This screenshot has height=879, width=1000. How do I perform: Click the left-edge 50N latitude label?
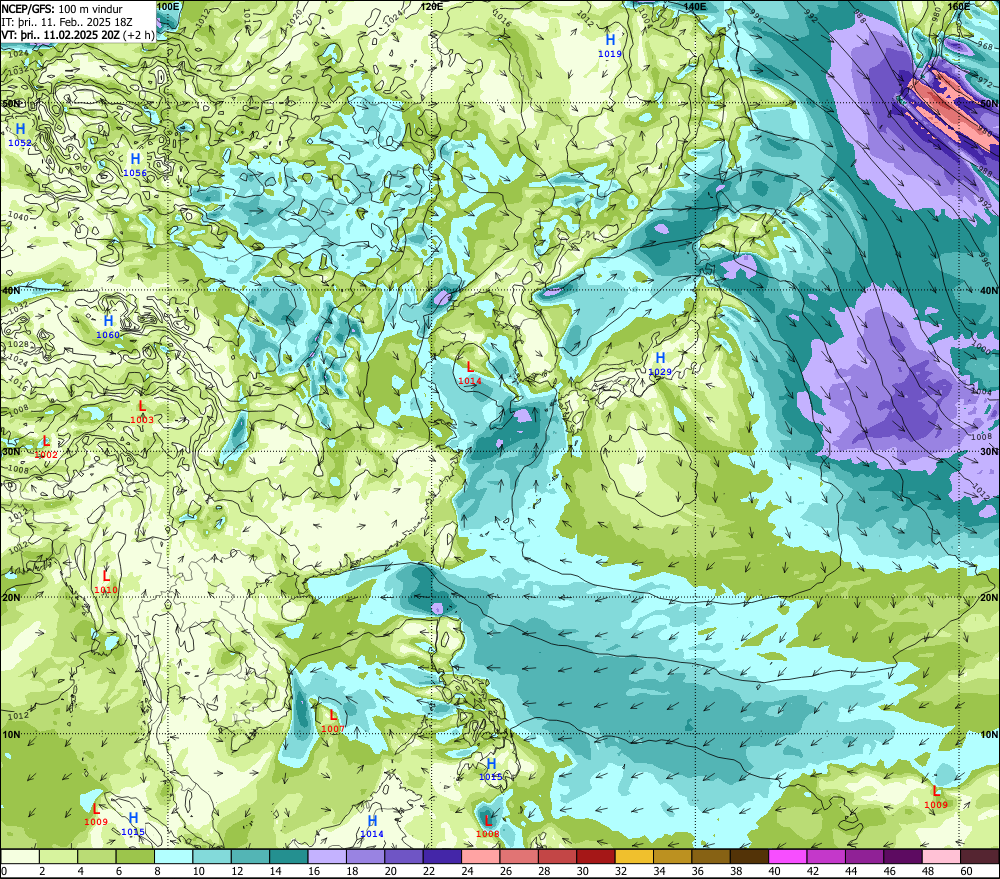10,103
